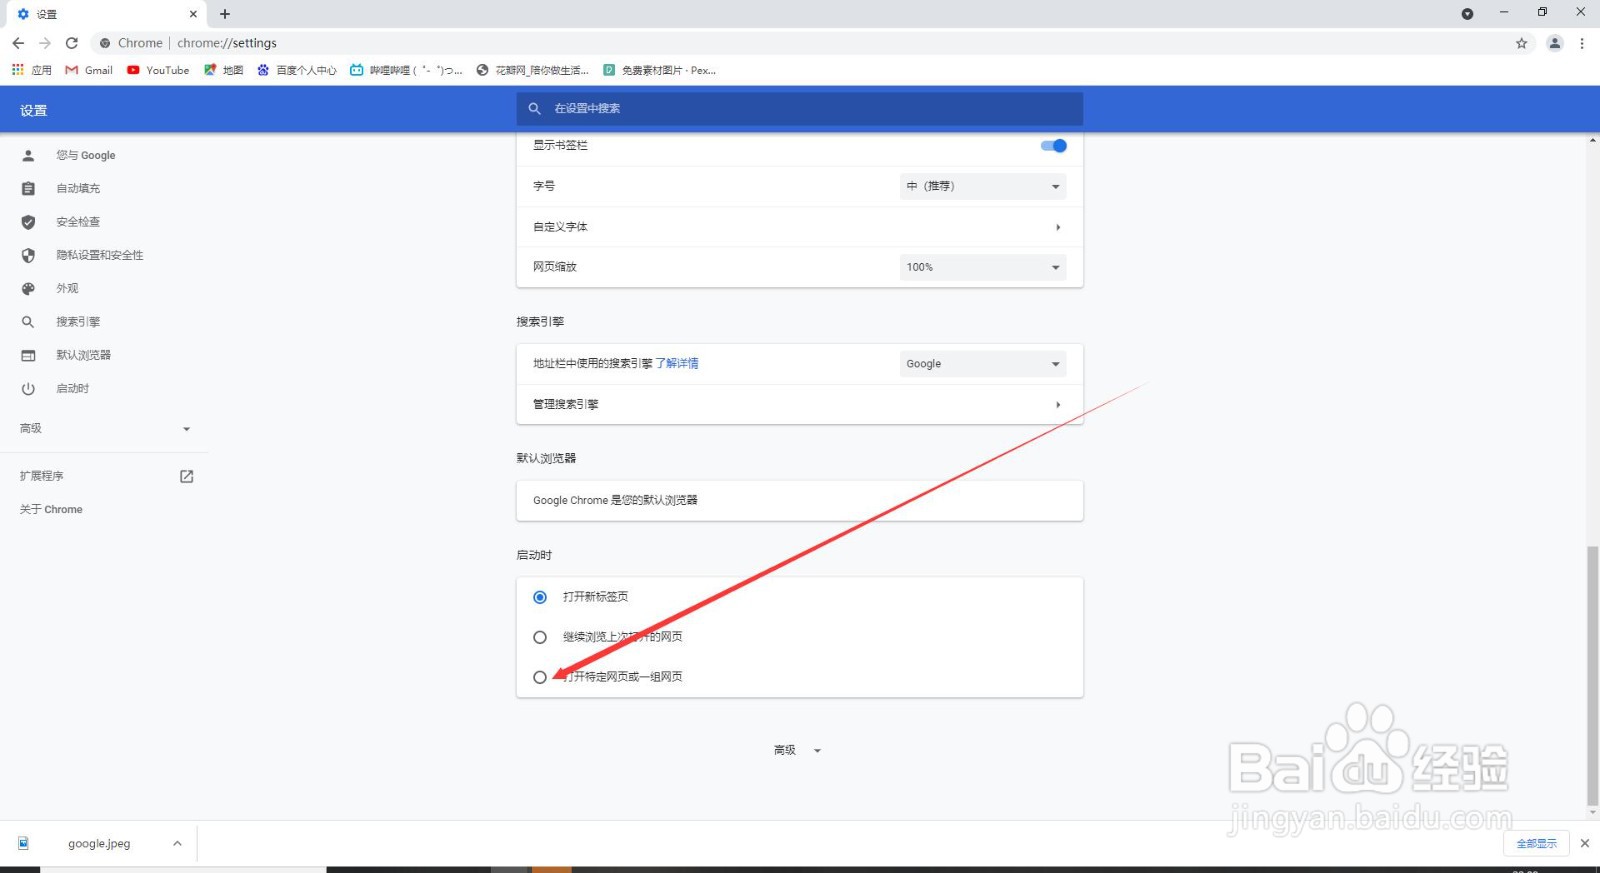This screenshot has width=1600, height=873.
Task: Open 百度个人中心 bookmark
Action: [297, 70]
